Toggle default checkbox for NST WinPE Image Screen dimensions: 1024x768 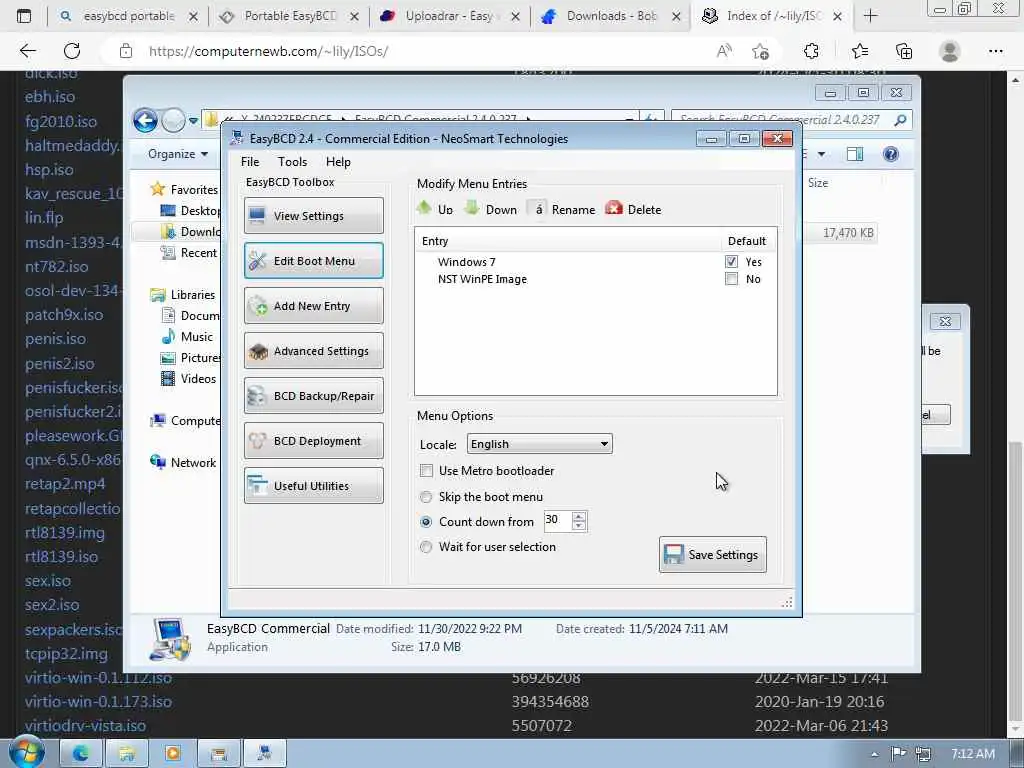[x=731, y=279]
